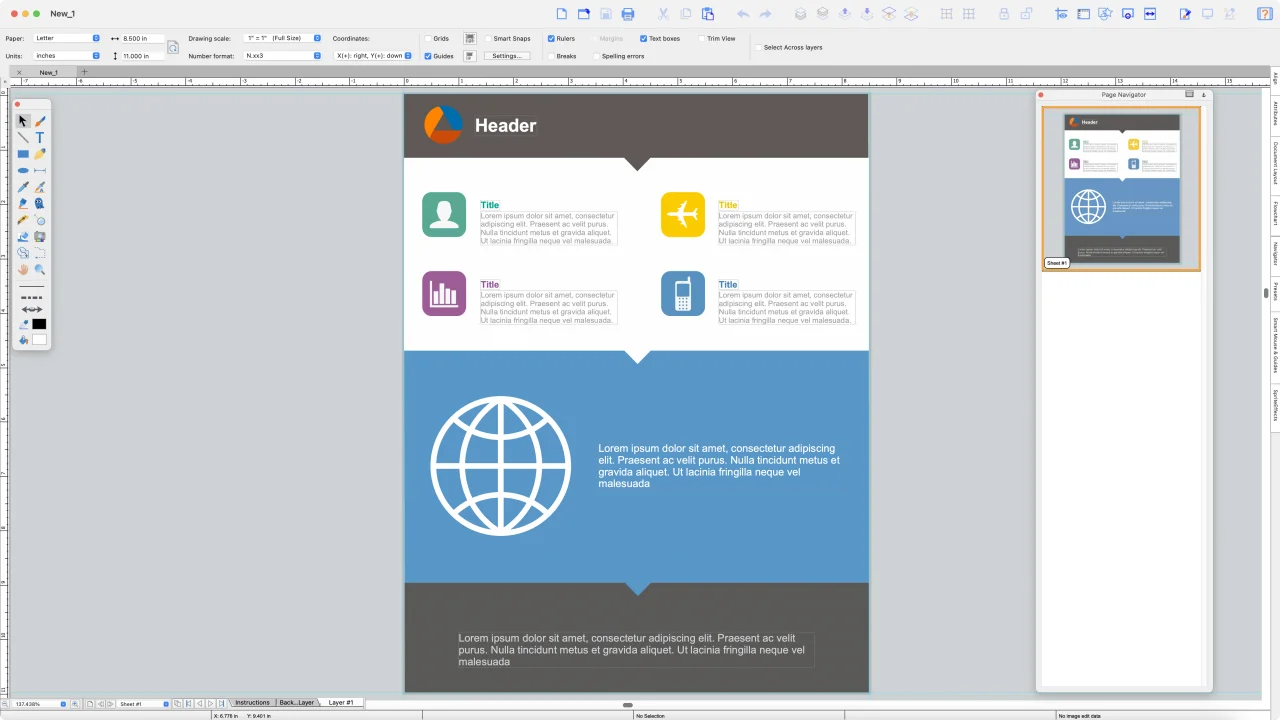The height and width of the screenshot is (720, 1280).
Task: Open the Help question mark icon
Action: pos(1264,14)
